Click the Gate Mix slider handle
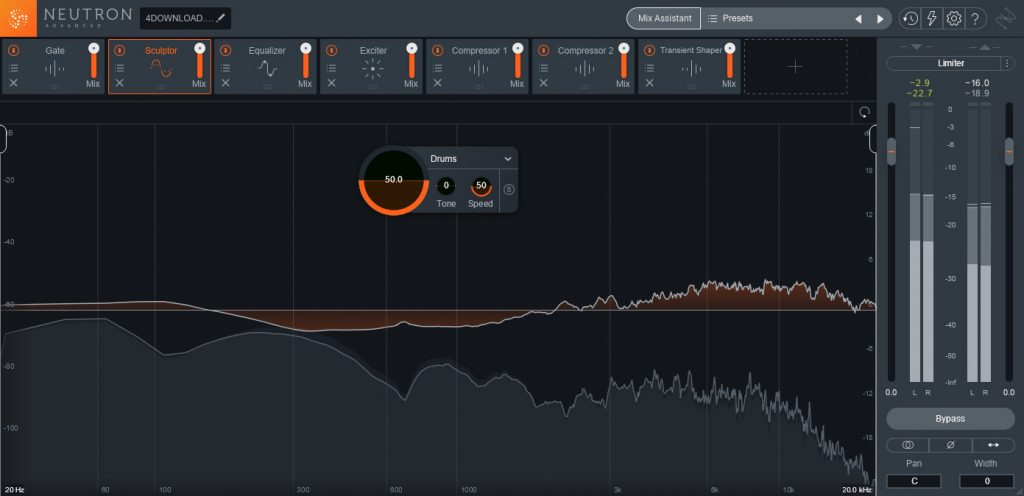 coord(94,48)
